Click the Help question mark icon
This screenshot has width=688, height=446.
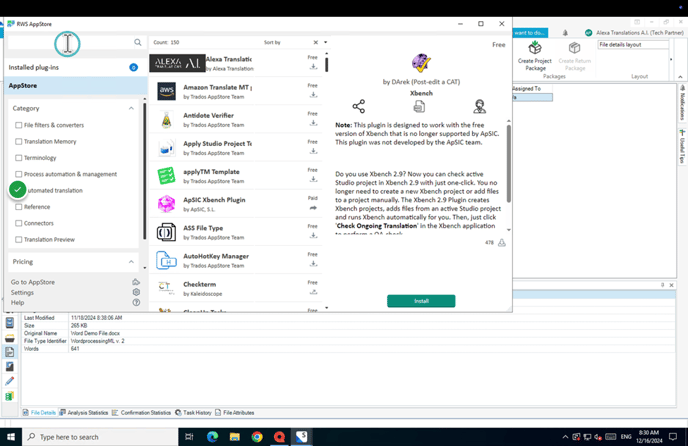(136, 302)
